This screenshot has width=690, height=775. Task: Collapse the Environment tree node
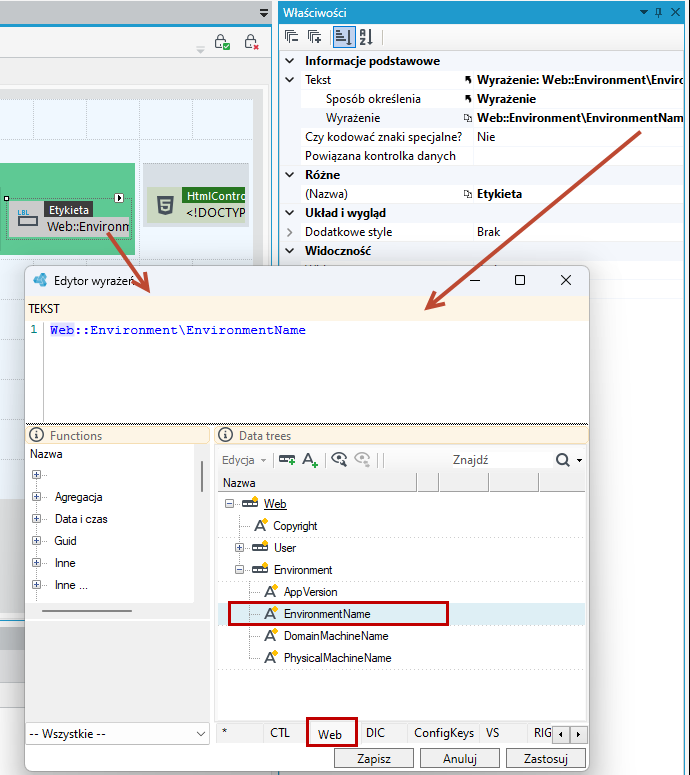[x=239, y=569]
